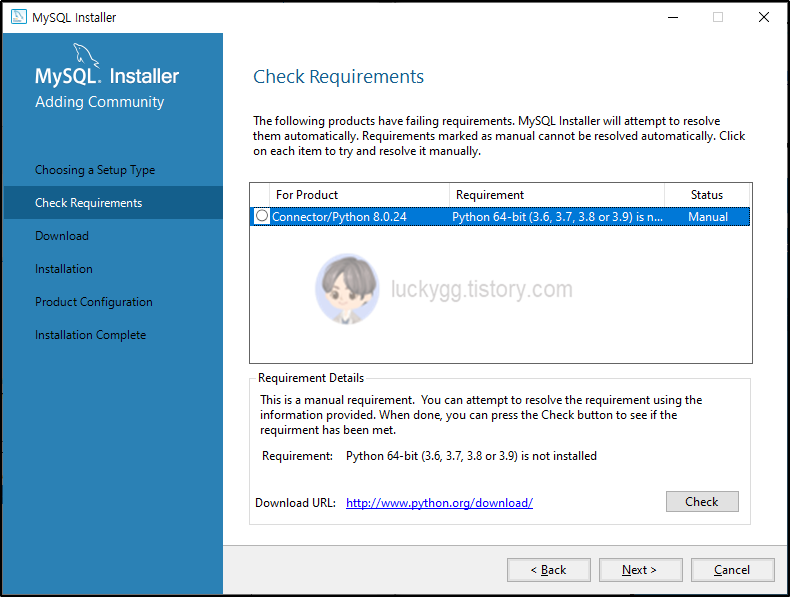The height and width of the screenshot is (597, 790).
Task: Open the Product Configuration sidebar step
Action: (x=94, y=302)
